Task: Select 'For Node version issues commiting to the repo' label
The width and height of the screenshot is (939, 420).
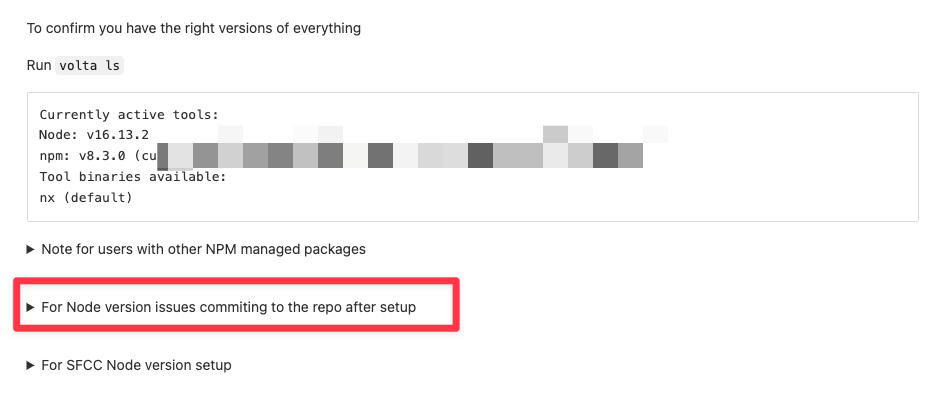Action: 229,307
